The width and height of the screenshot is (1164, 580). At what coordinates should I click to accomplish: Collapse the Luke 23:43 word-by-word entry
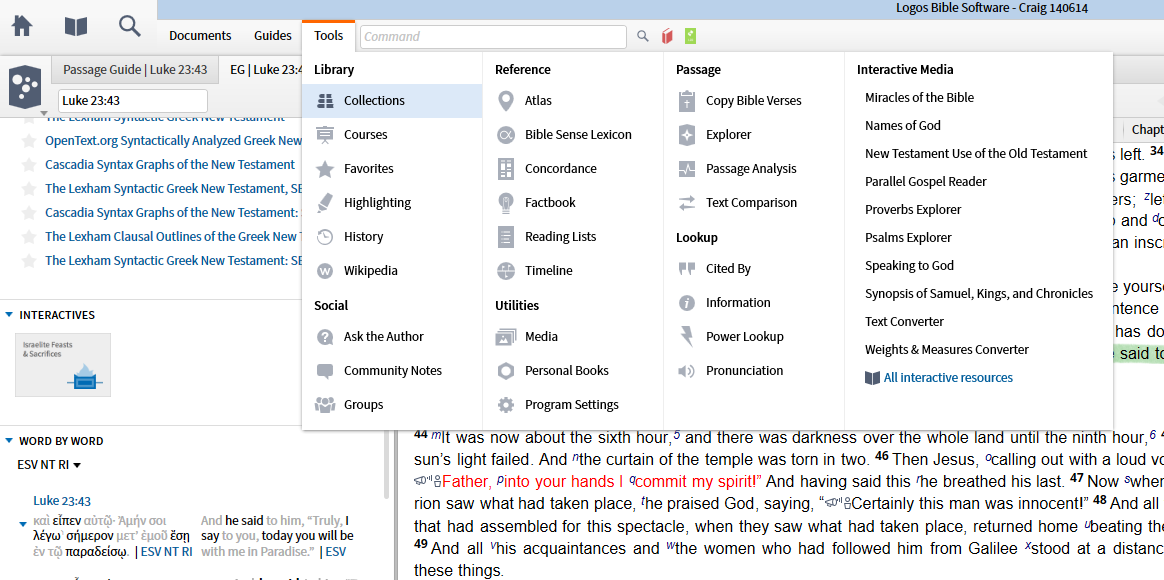pos(23,524)
